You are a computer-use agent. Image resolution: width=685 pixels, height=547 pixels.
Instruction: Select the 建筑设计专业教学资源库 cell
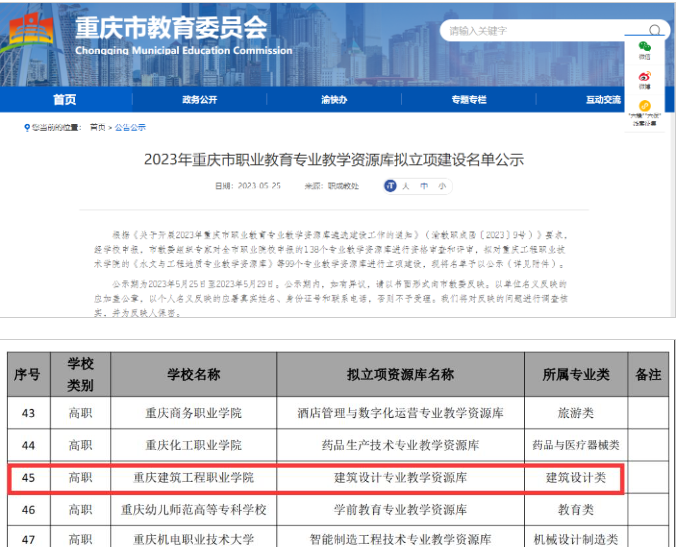pyautogui.click(x=400, y=478)
